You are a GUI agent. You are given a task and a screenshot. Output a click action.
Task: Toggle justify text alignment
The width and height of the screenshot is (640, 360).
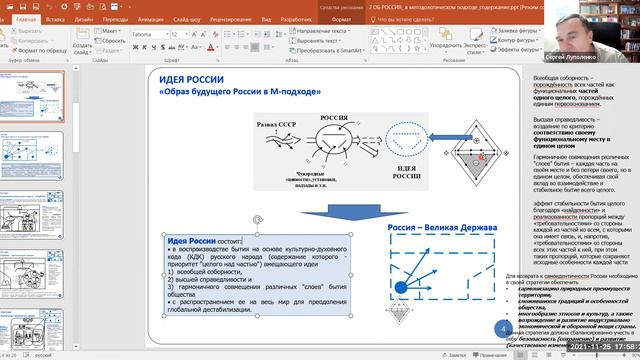coord(255,47)
